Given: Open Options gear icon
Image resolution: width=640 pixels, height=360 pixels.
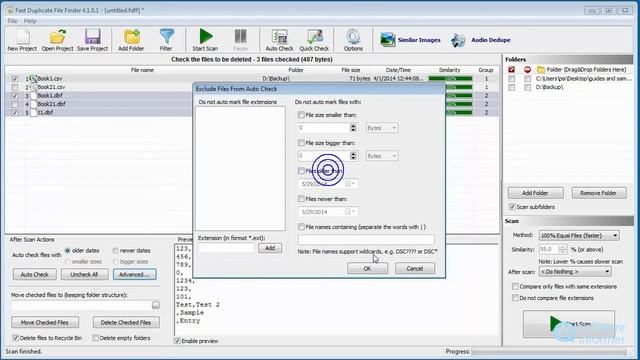Looking at the screenshot, I should point(353,40).
